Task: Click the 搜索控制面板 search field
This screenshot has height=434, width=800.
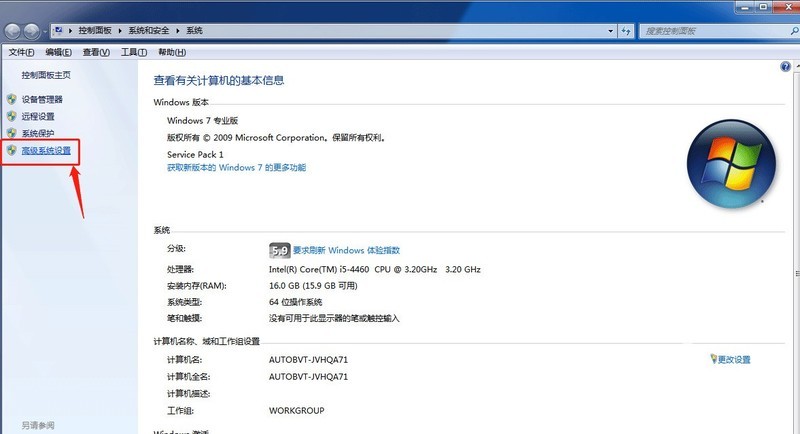Action: [x=710, y=31]
